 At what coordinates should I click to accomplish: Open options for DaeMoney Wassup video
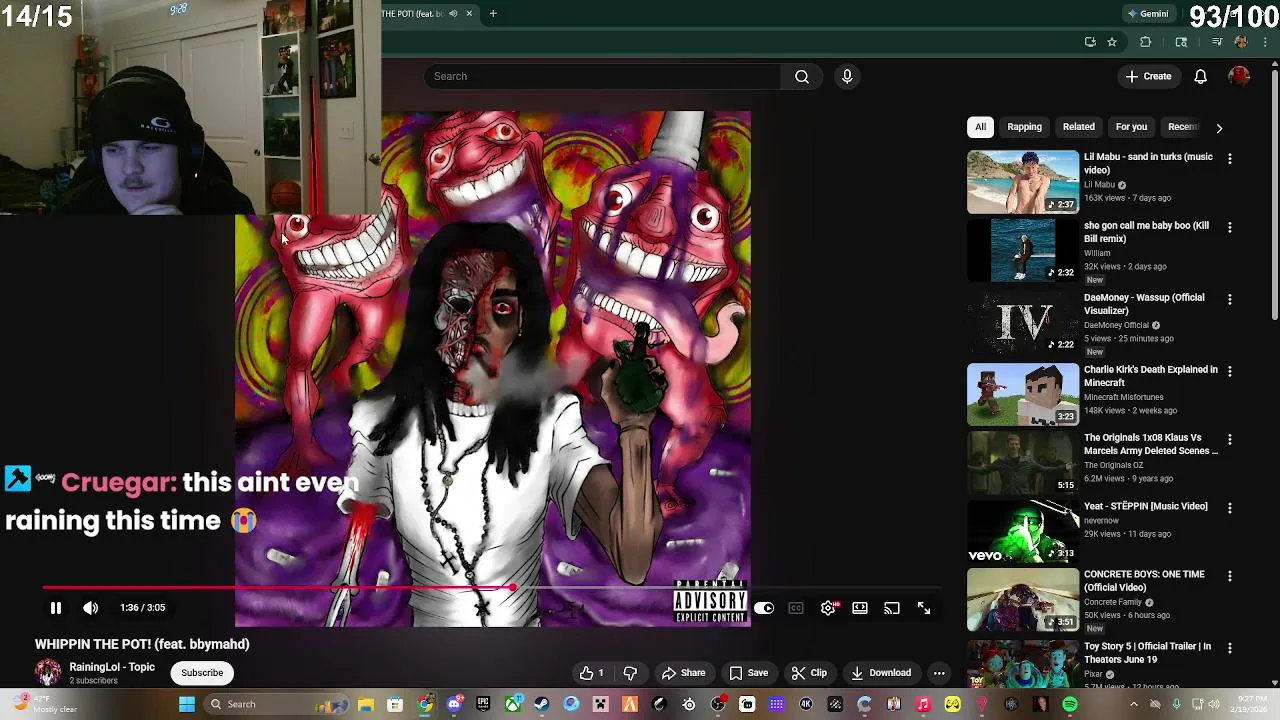(1230, 299)
